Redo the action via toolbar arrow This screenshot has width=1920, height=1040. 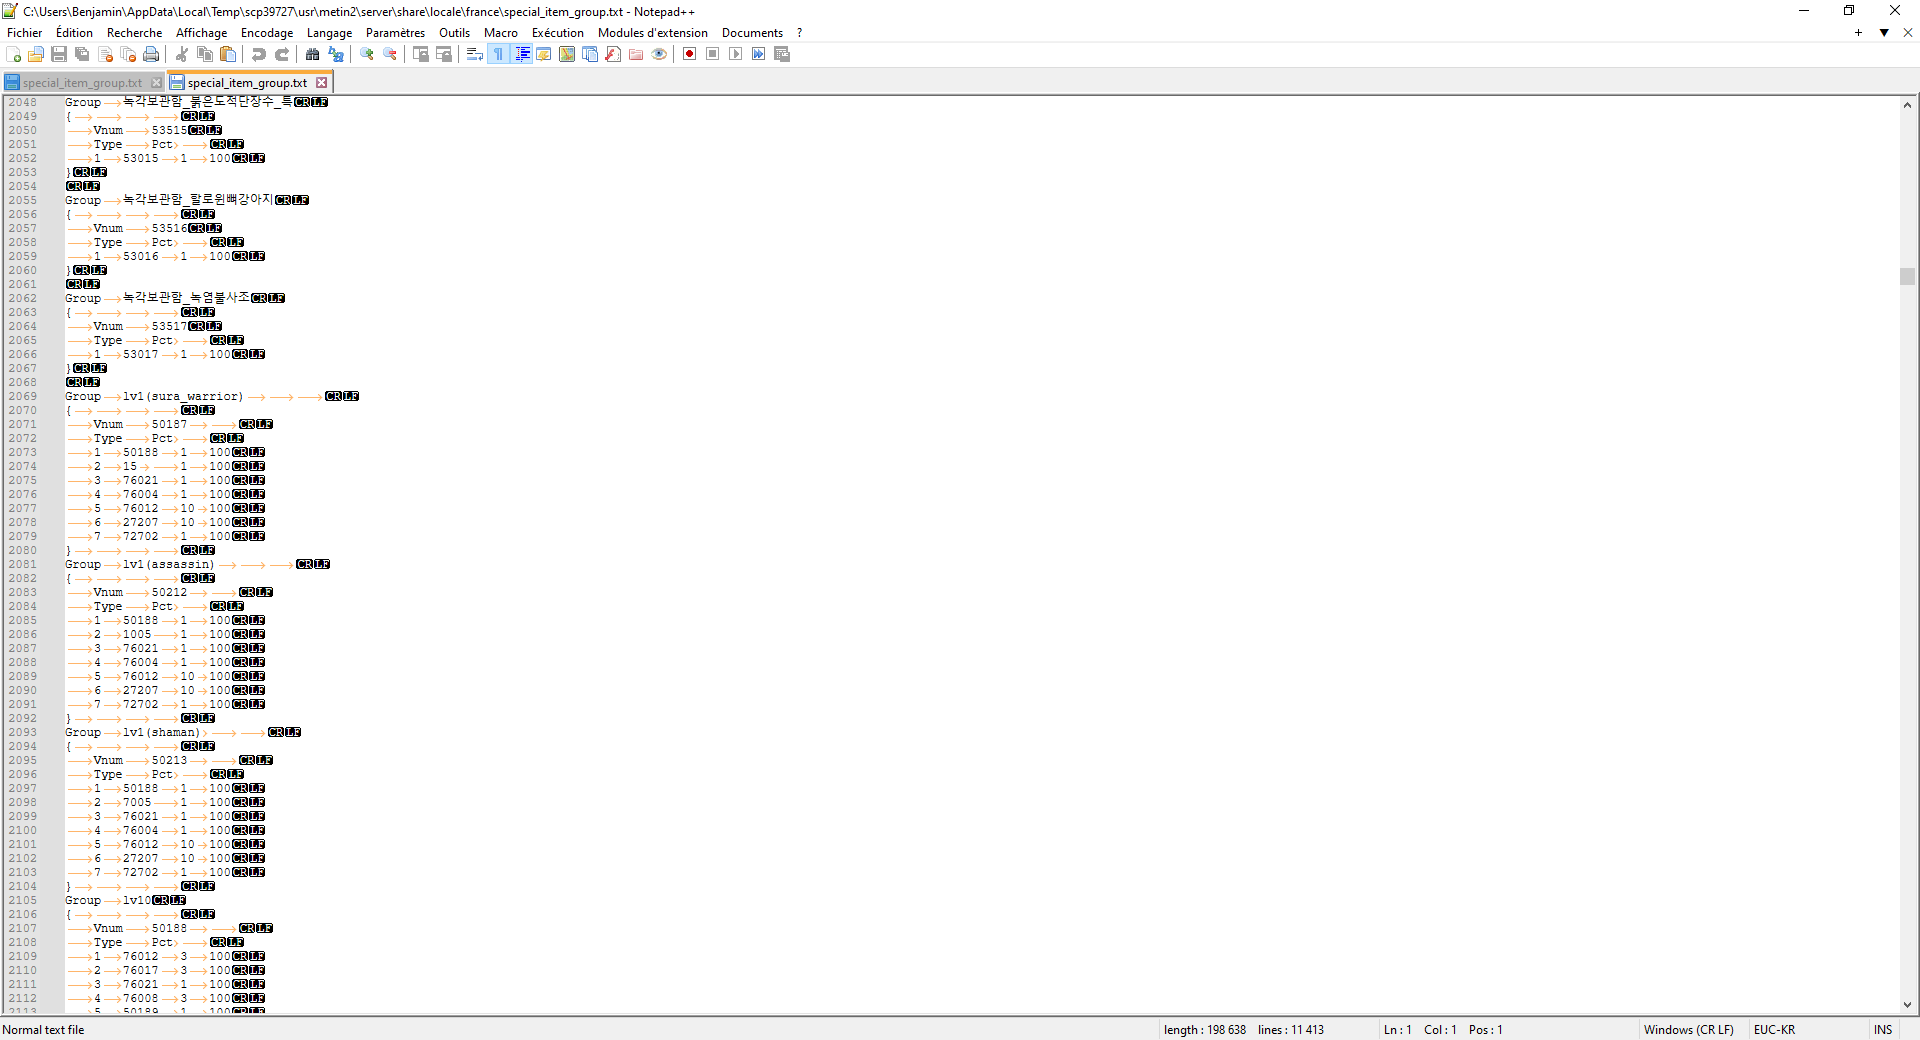tap(282, 54)
